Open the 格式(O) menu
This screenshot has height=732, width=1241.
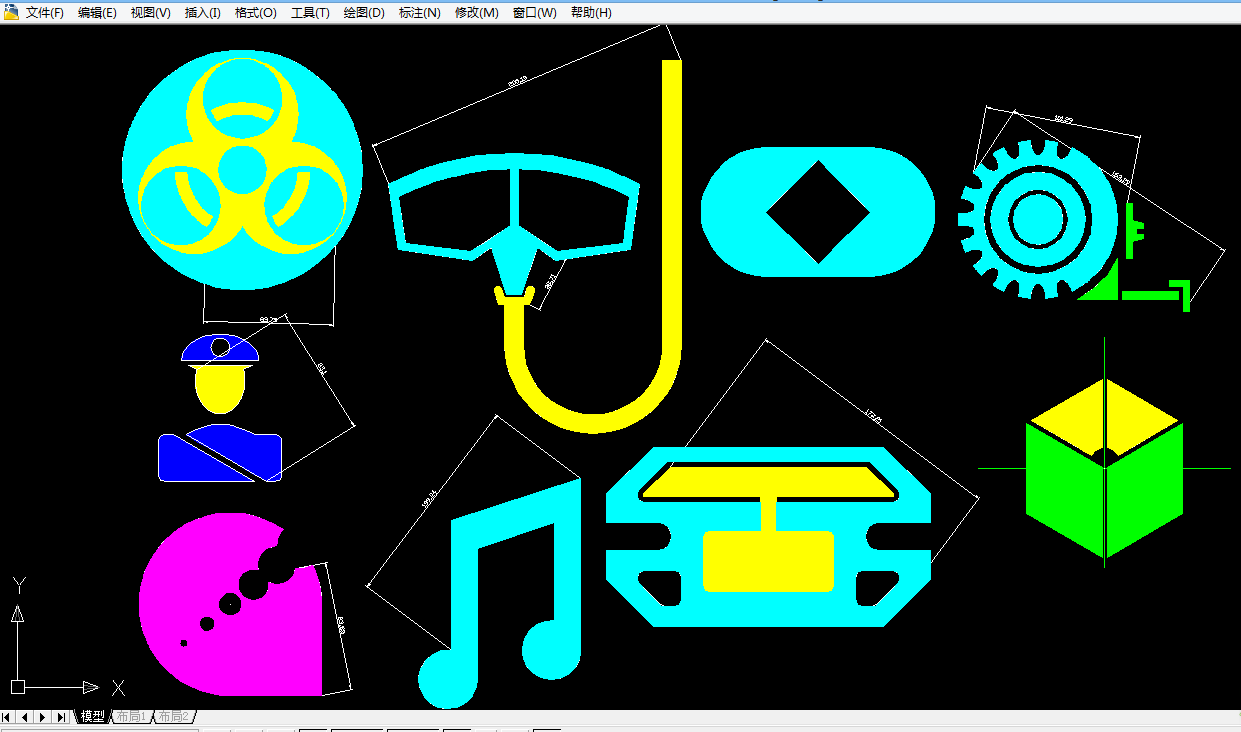pos(255,13)
